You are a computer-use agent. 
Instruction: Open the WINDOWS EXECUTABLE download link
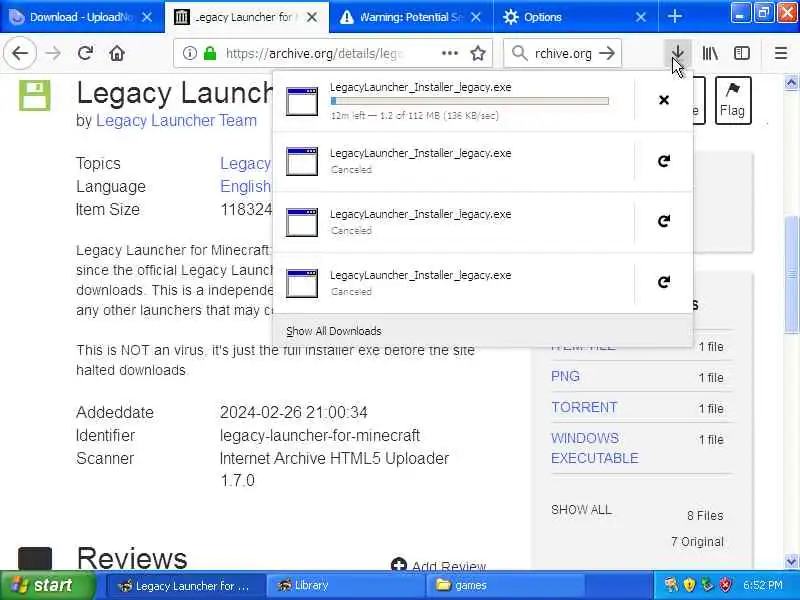tap(594, 448)
